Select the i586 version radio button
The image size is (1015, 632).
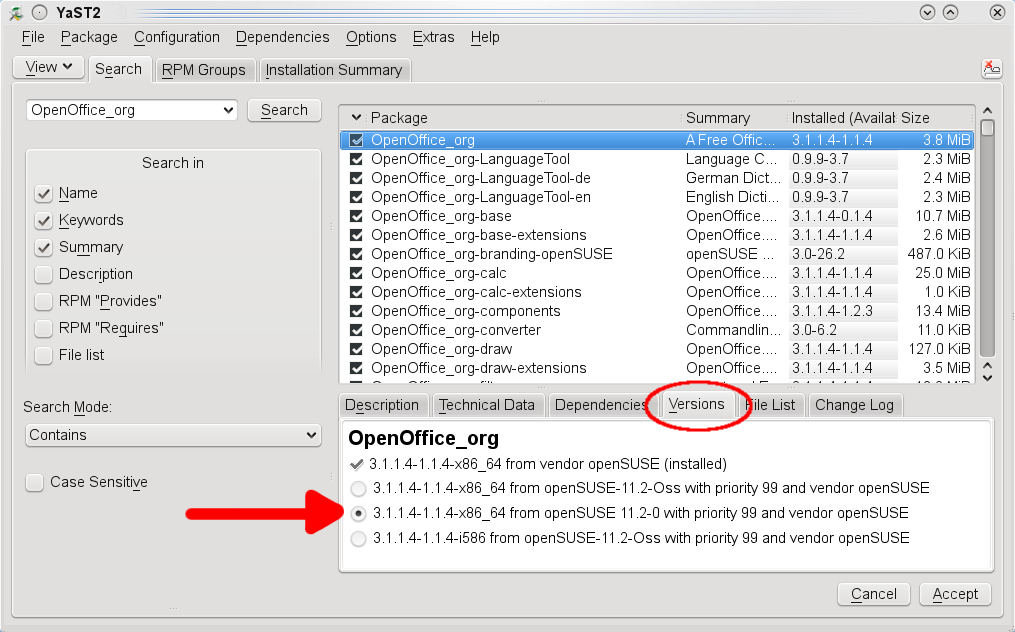pos(358,538)
